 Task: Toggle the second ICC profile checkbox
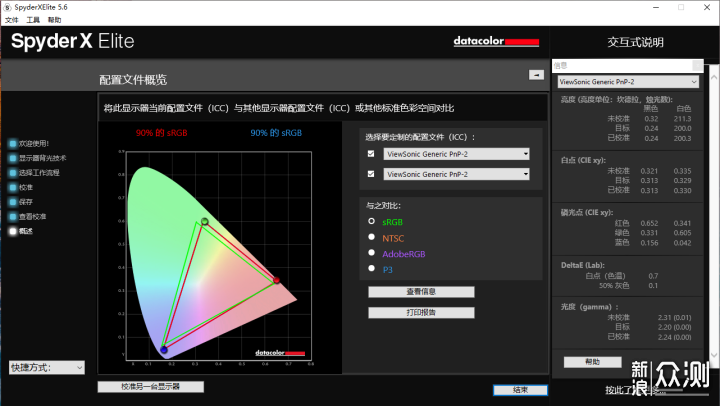pyautogui.click(x=371, y=174)
